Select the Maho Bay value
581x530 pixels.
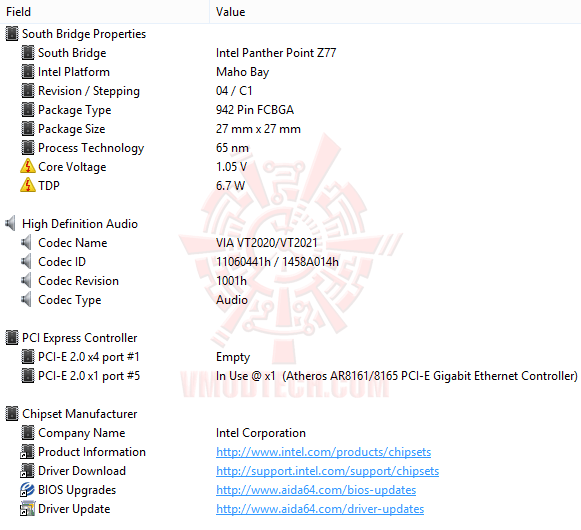[x=243, y=72]
